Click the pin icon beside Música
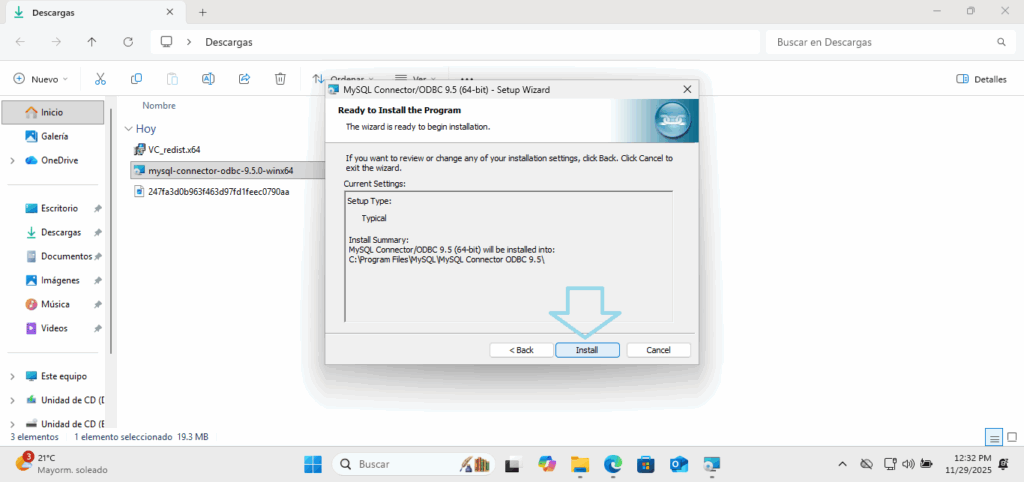Image resolution: width=1024 pixels, height=482 pixels. pos(97,304)
